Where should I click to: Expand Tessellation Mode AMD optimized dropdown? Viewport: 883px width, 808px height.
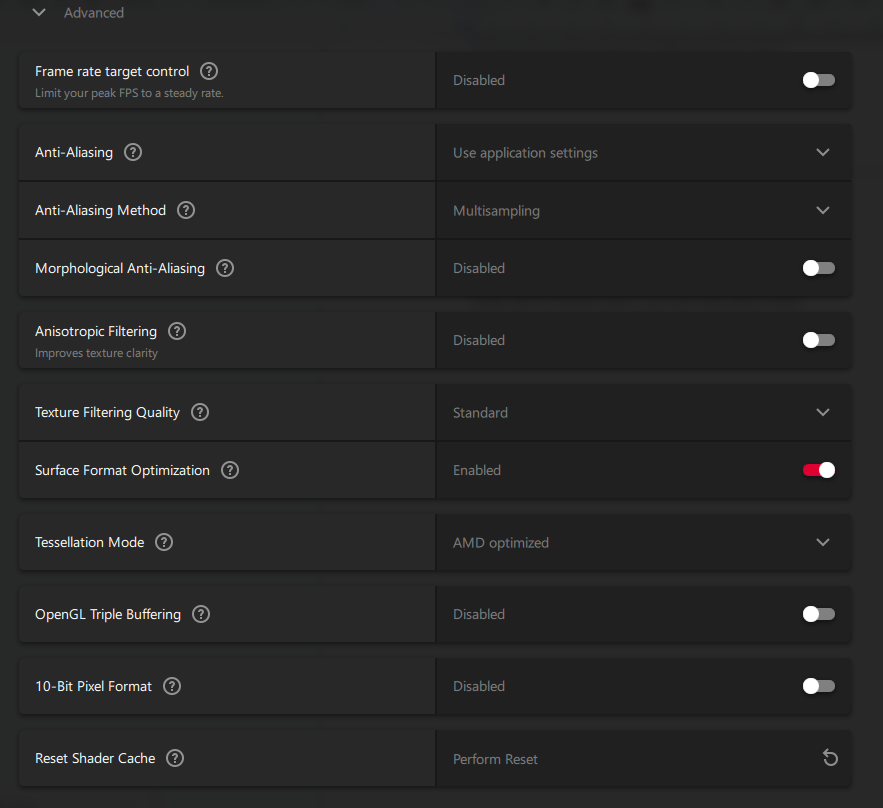643,542
